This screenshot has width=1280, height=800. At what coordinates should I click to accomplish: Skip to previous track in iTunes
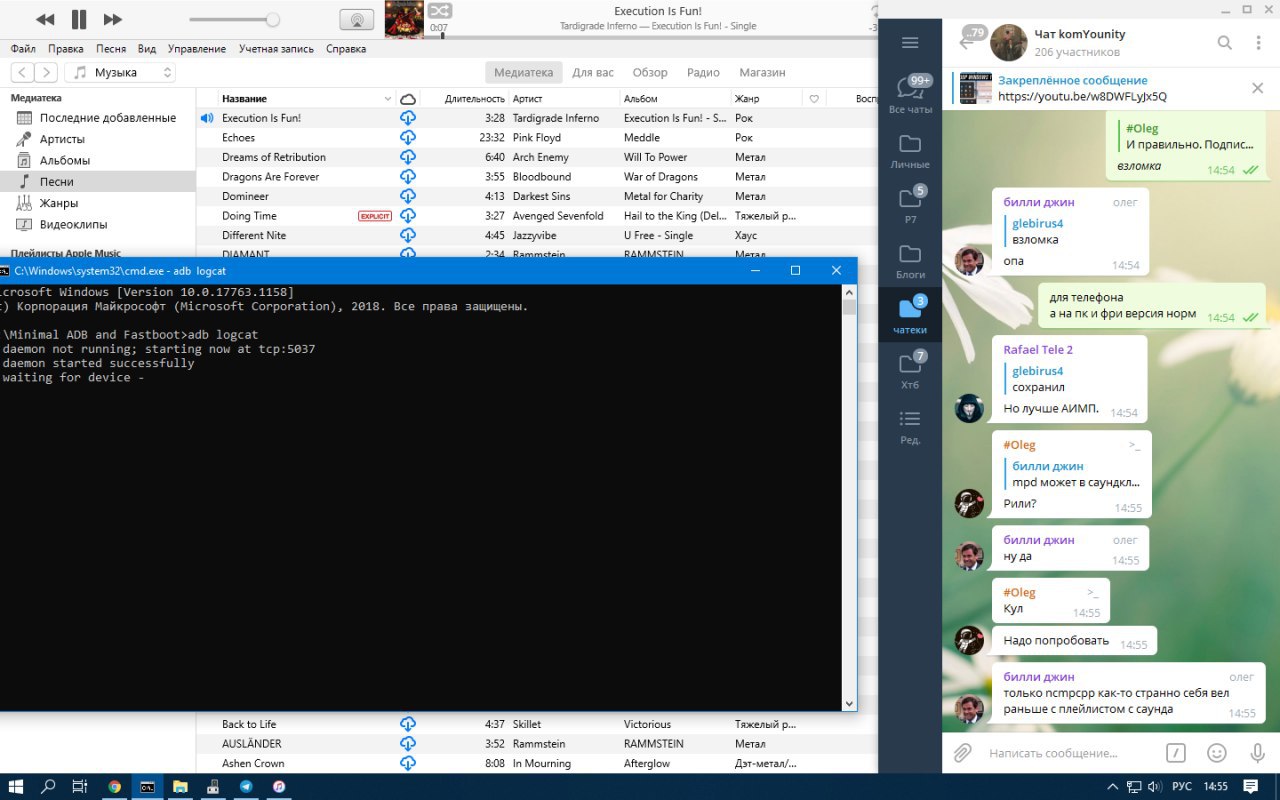[x=45, y=19]
